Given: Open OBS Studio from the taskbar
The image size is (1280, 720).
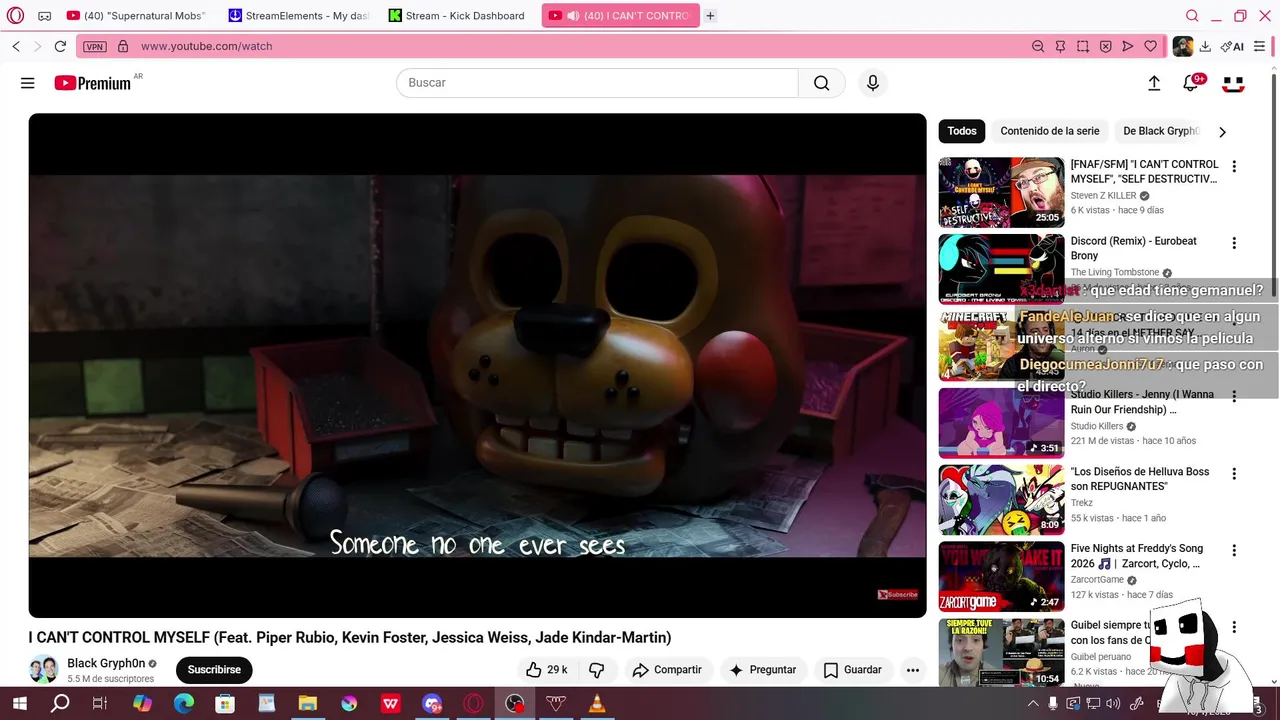Looking at the screenshot, I should pyautogui.click(x=514, y=704).
